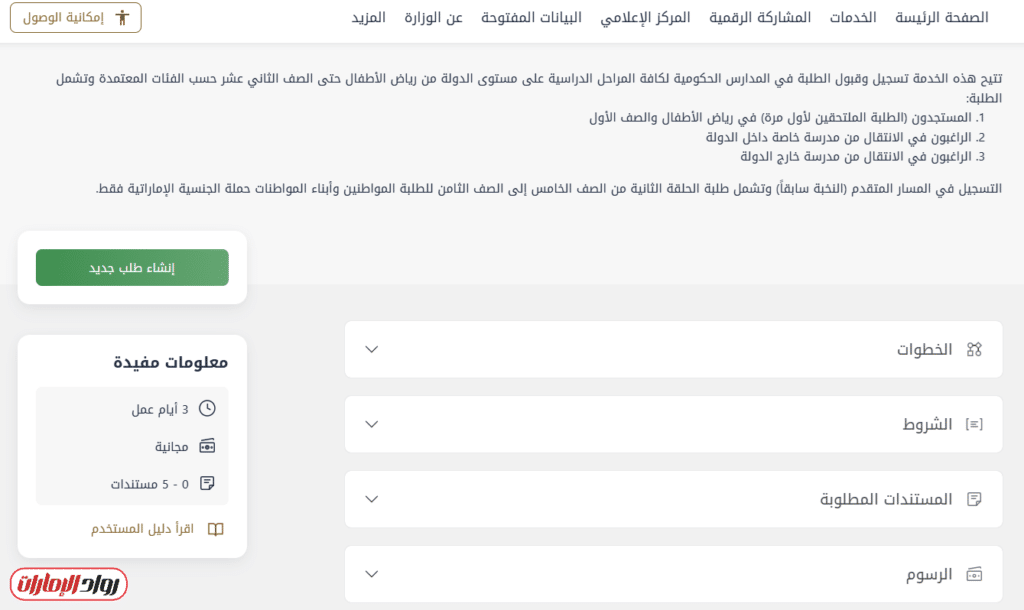Screen dimensions: 1024x610
Task: Click the رواد الإمارات logo
Action: point(69,584)
